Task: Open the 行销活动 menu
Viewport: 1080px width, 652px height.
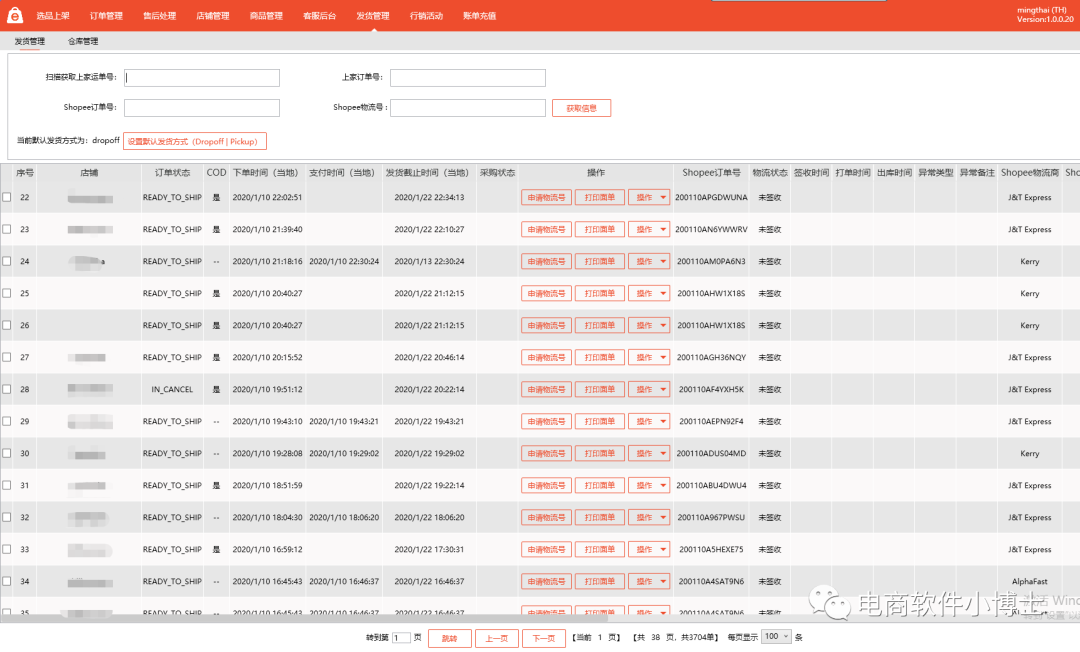Action: pyautogui.click(x=426, y=16)
